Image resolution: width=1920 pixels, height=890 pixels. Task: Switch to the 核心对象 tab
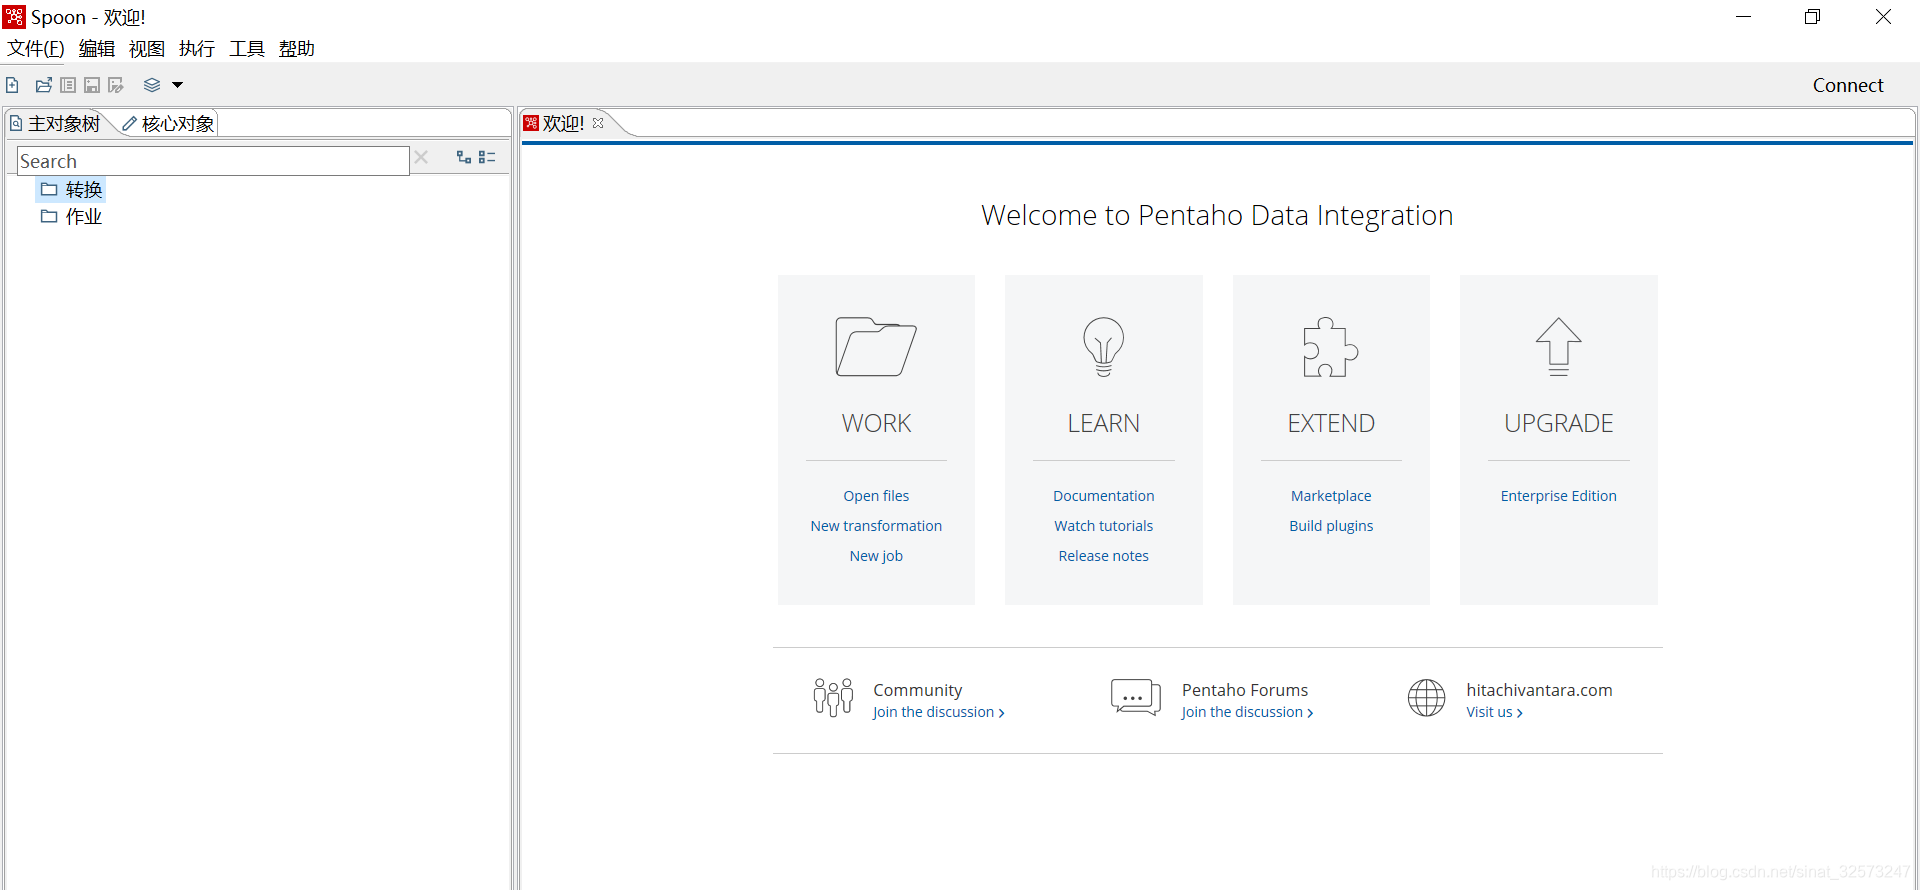[168, 123]
